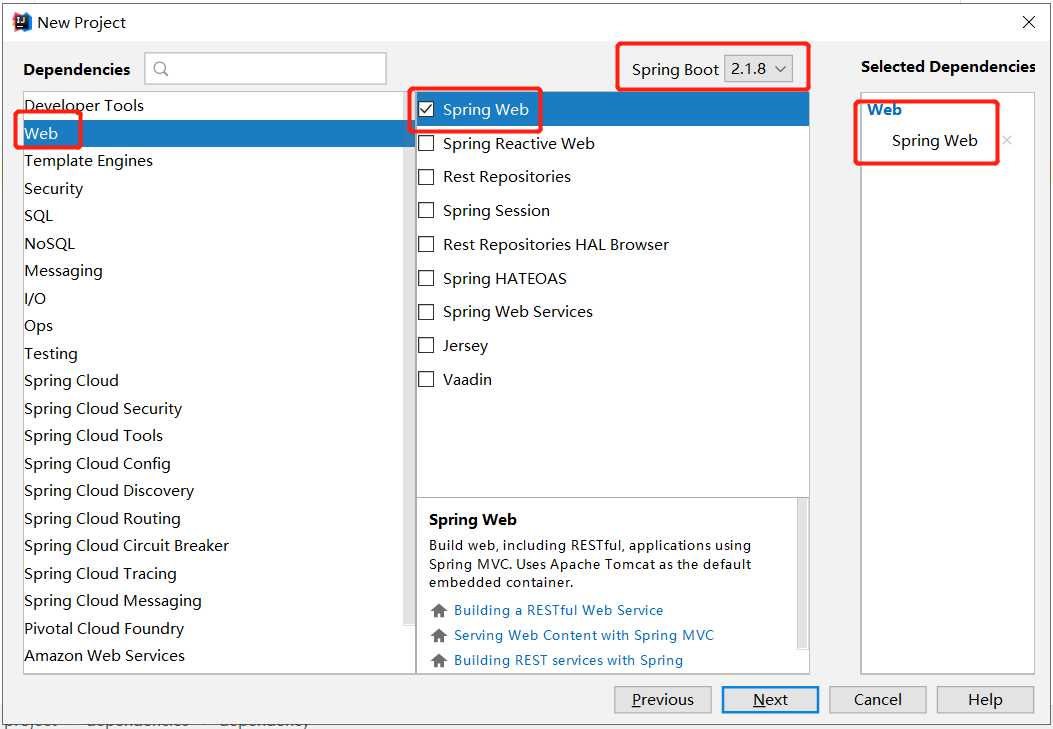Open the Security category
This screenshot has height=729, width=1053.
[214, 189]
